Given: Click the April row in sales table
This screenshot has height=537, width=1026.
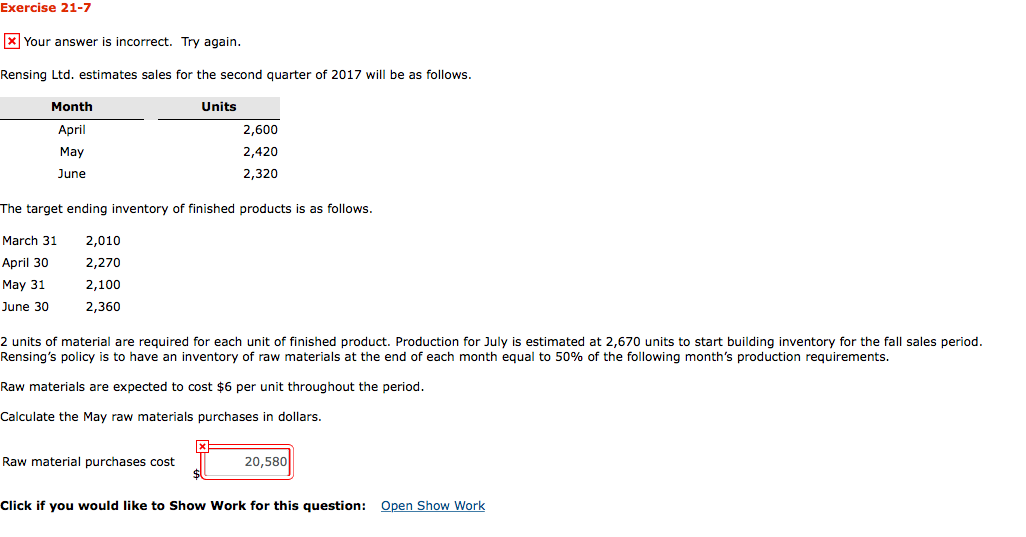Looking at the screenshot, I should [140, 130].
